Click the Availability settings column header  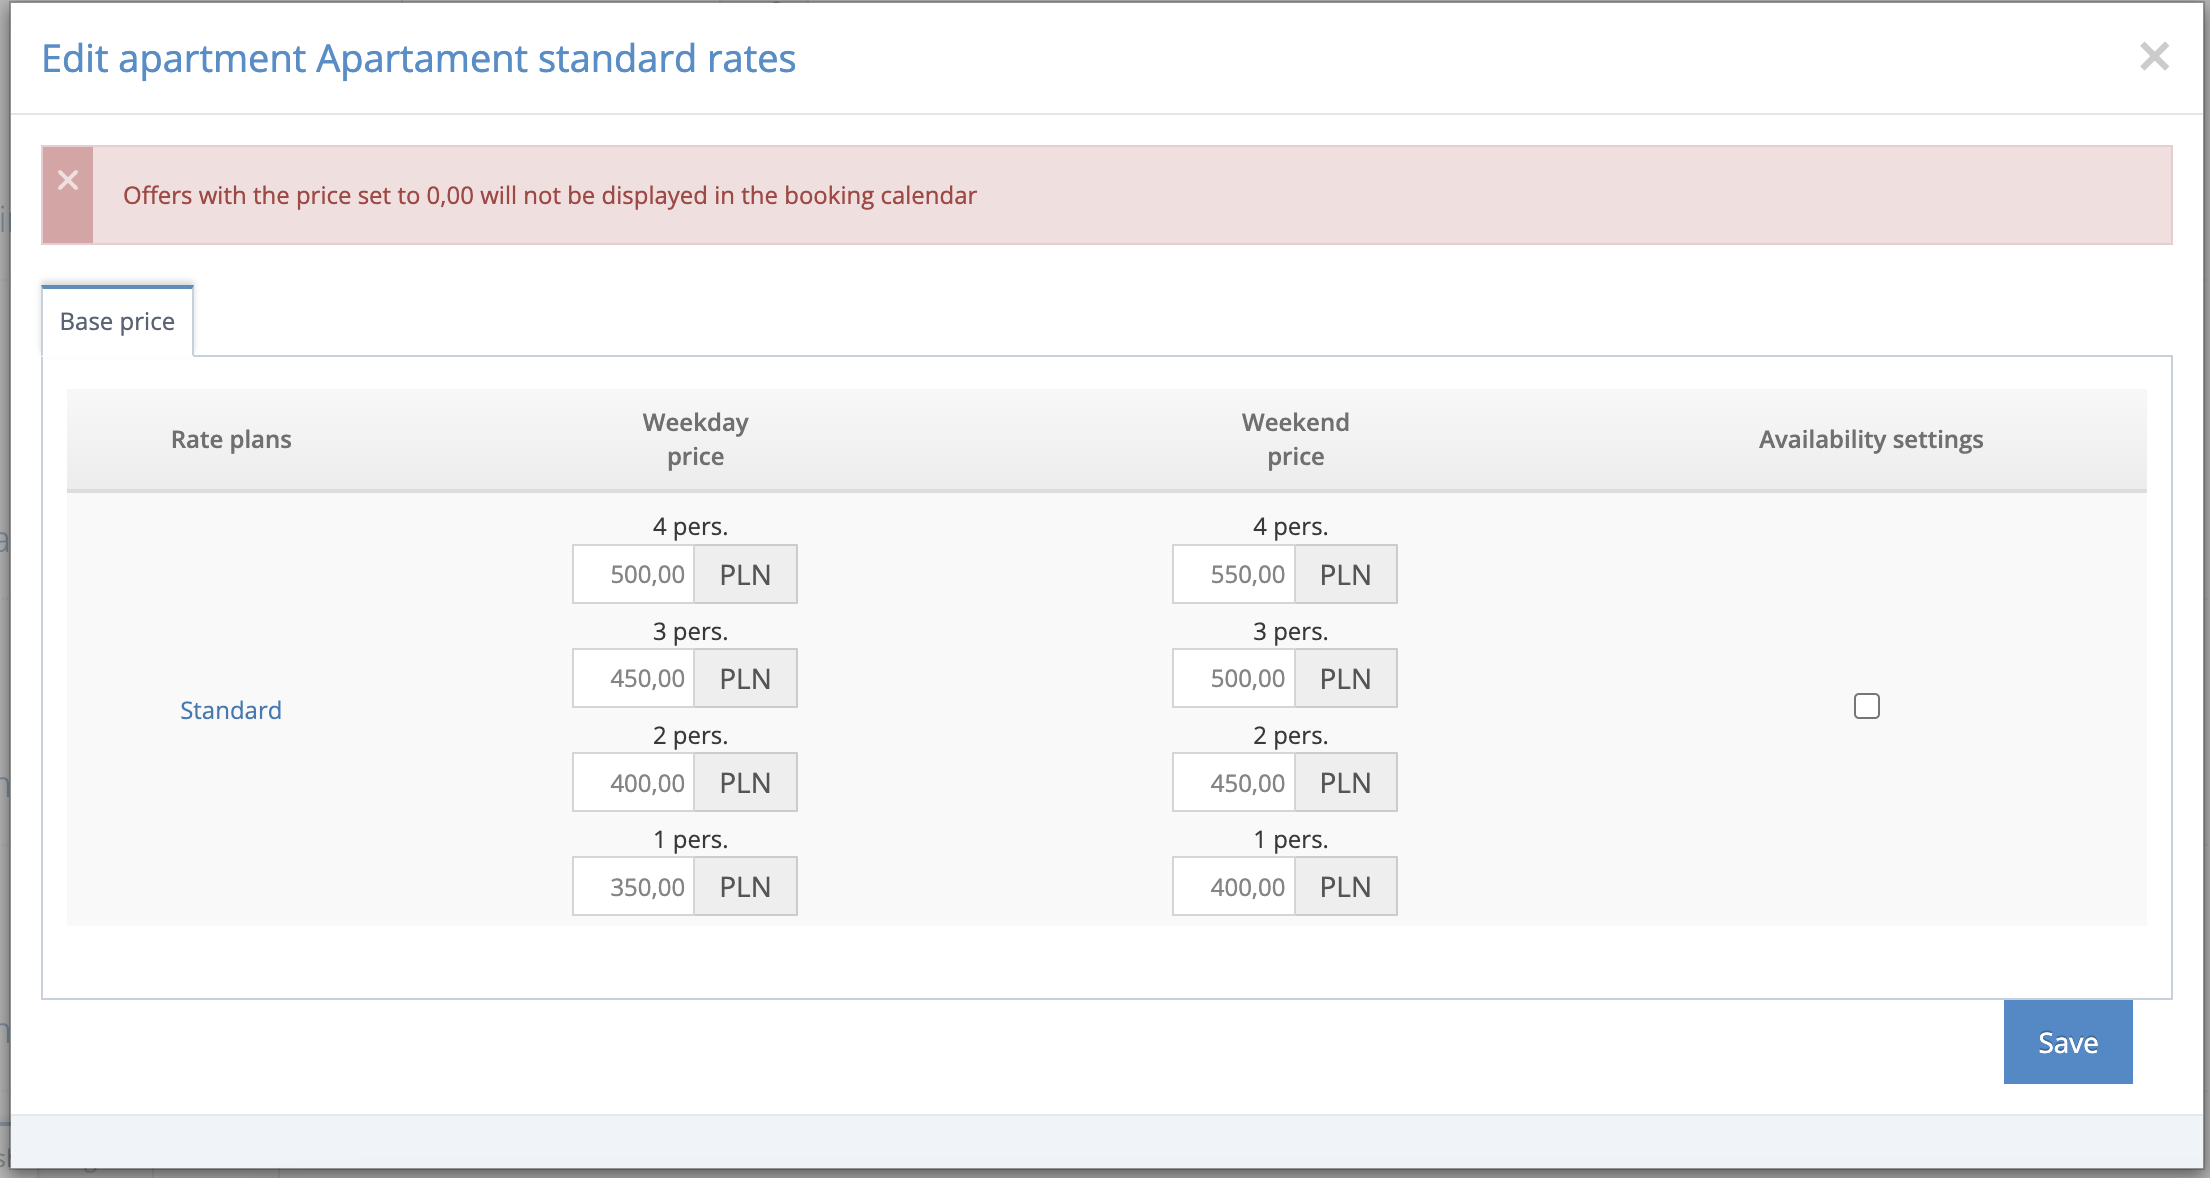1870,439
